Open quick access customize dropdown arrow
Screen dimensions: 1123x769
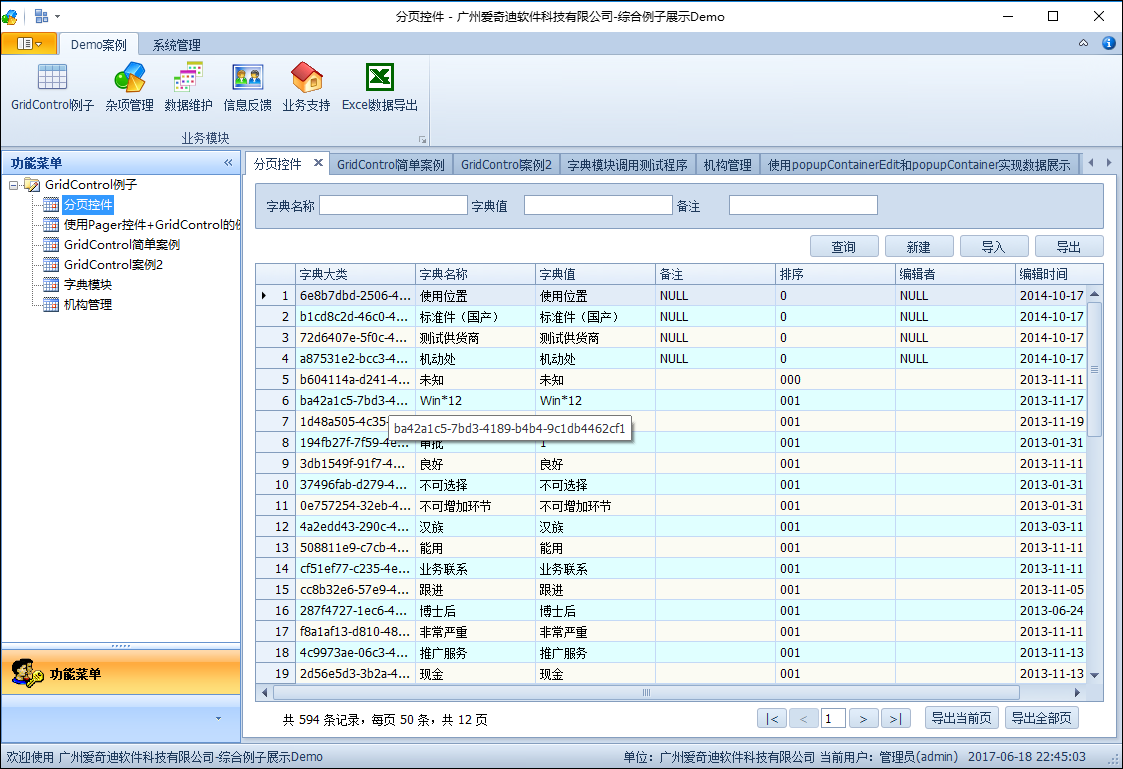tap(57, 16)
